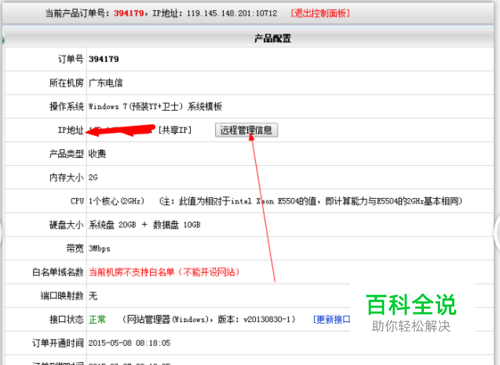Click the red 当前机房不支持白名单 notice
This screenshot has height=365, width=500.
tap(164, 272)
